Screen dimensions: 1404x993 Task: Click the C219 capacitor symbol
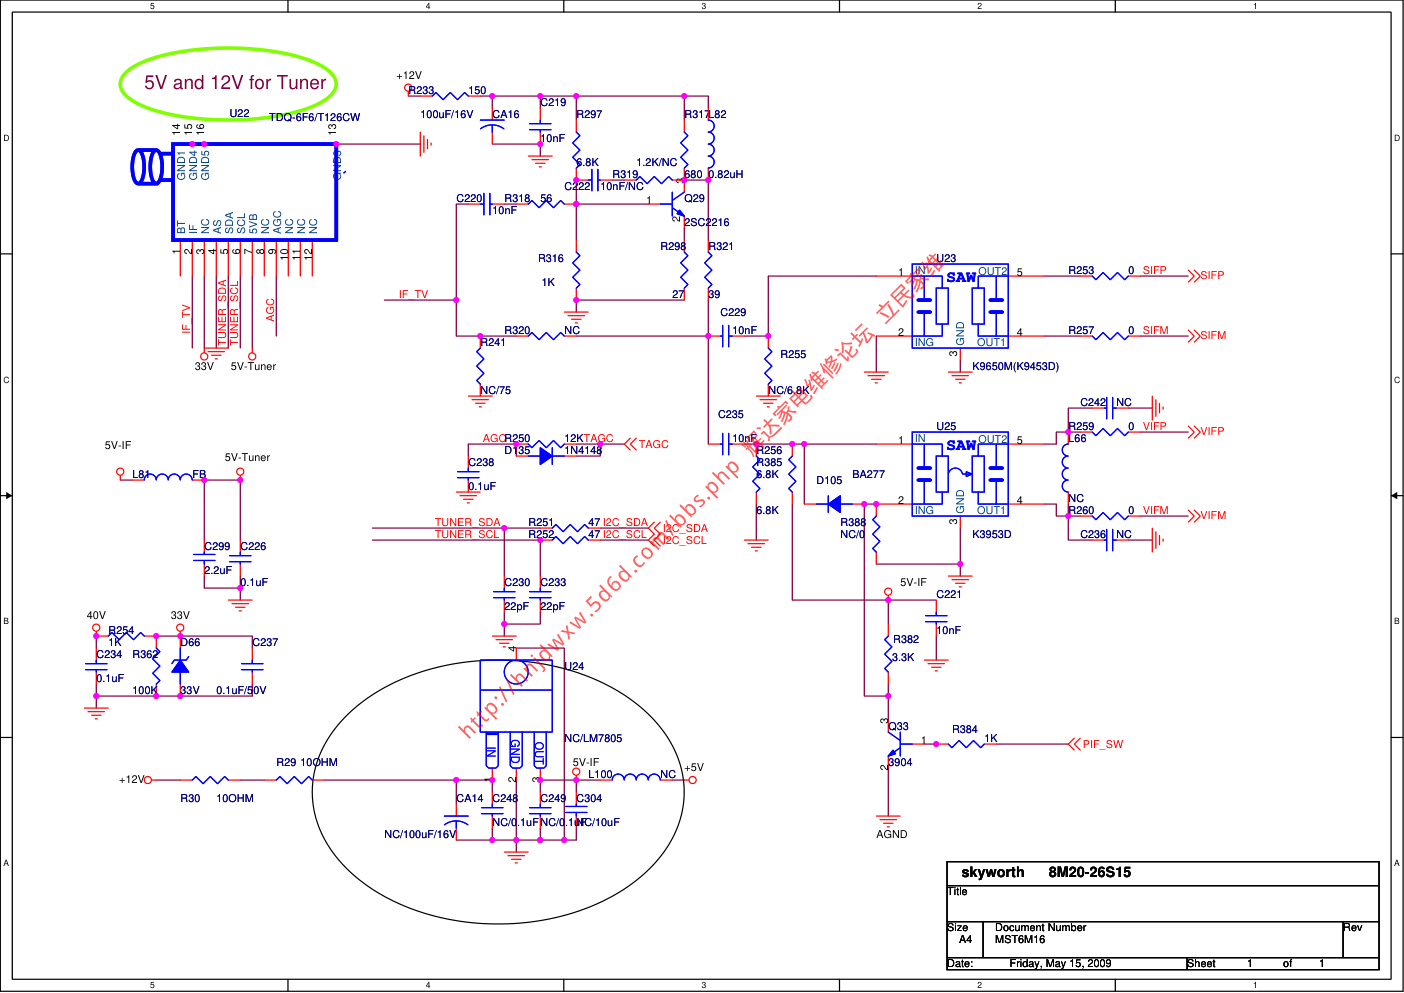540,126
